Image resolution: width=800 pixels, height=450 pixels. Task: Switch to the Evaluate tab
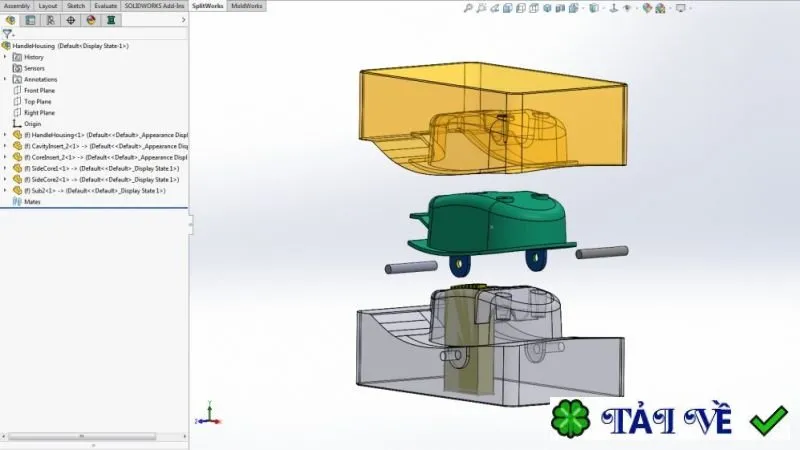106,6
